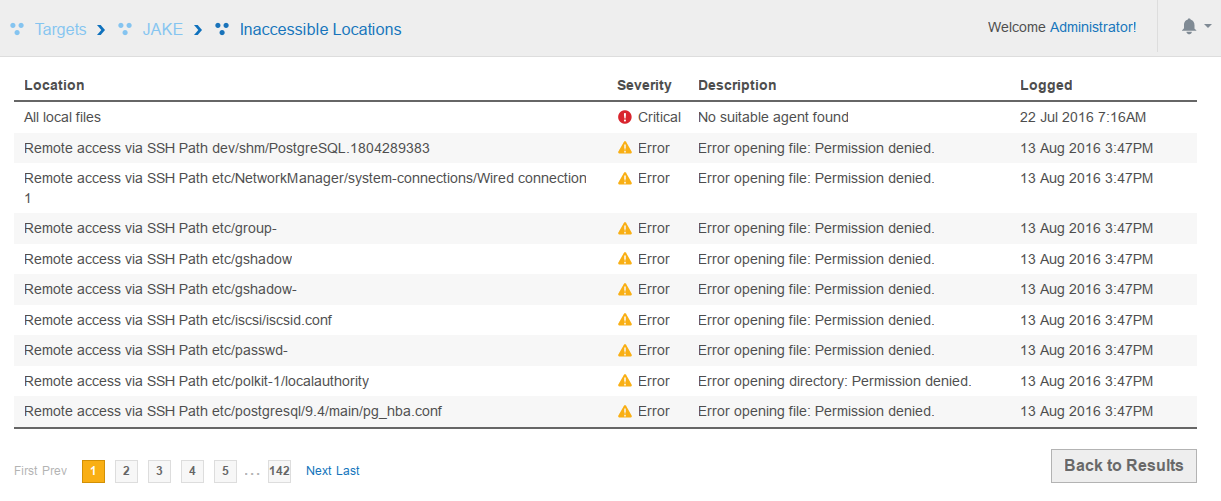Click the JAKE breadcrumb icon
The width and height of the screenshot is (1221, 501).
(125, 29)
